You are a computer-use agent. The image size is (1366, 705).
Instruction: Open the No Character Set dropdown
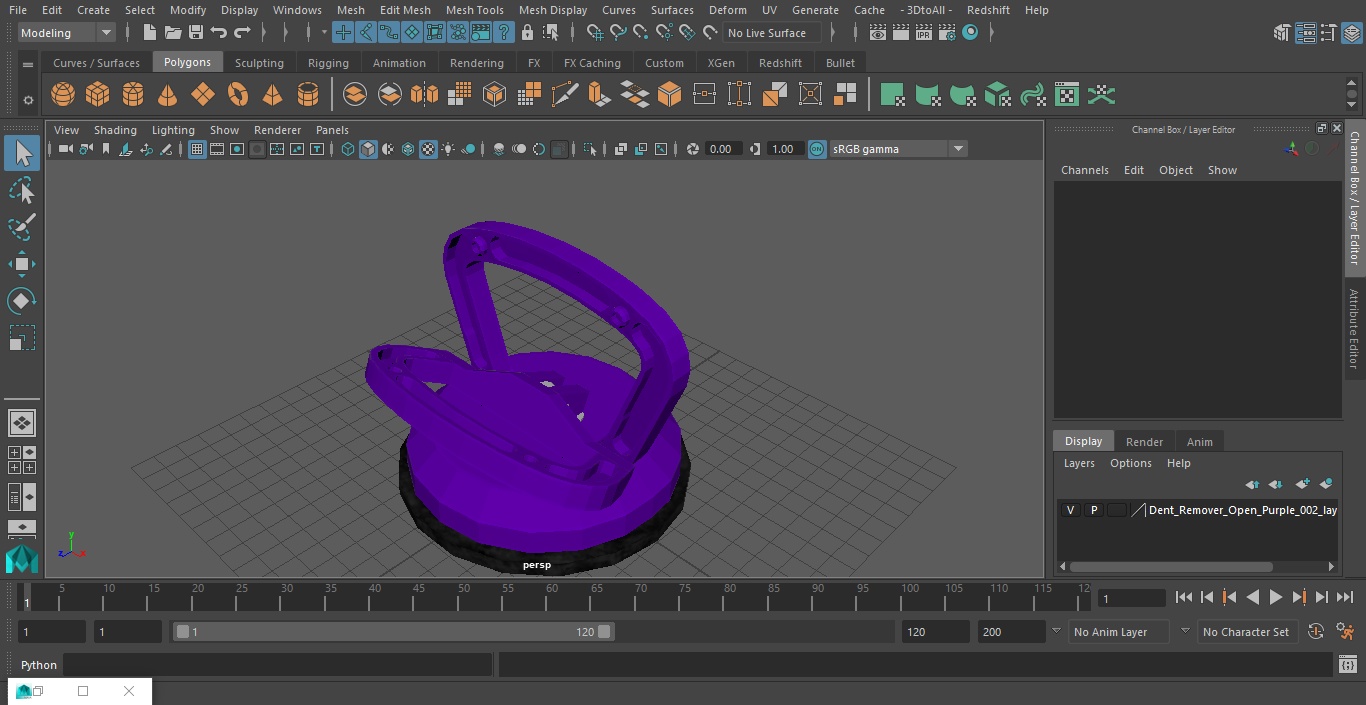click(x=1246, y=632)
